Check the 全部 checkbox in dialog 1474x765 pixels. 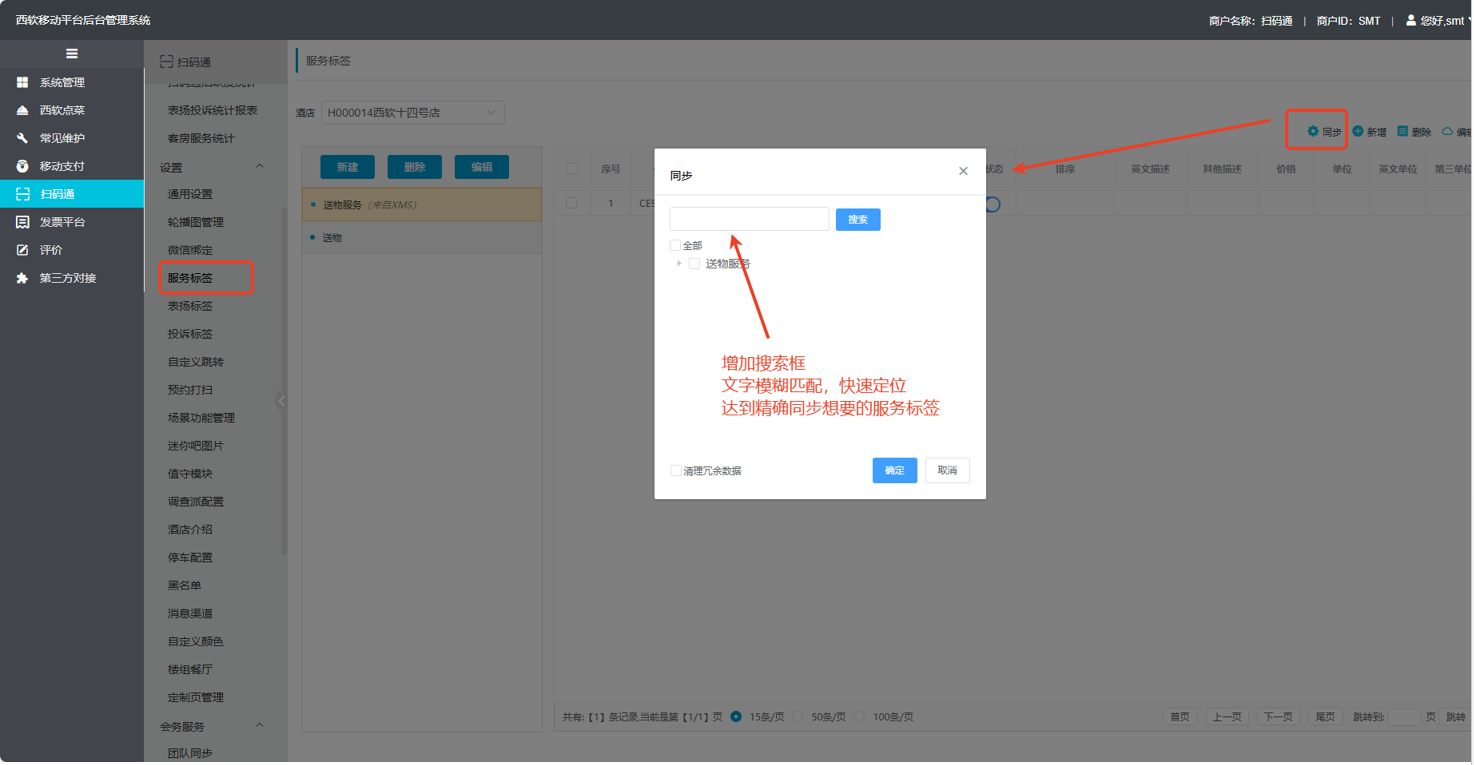(x=675, y=245)
